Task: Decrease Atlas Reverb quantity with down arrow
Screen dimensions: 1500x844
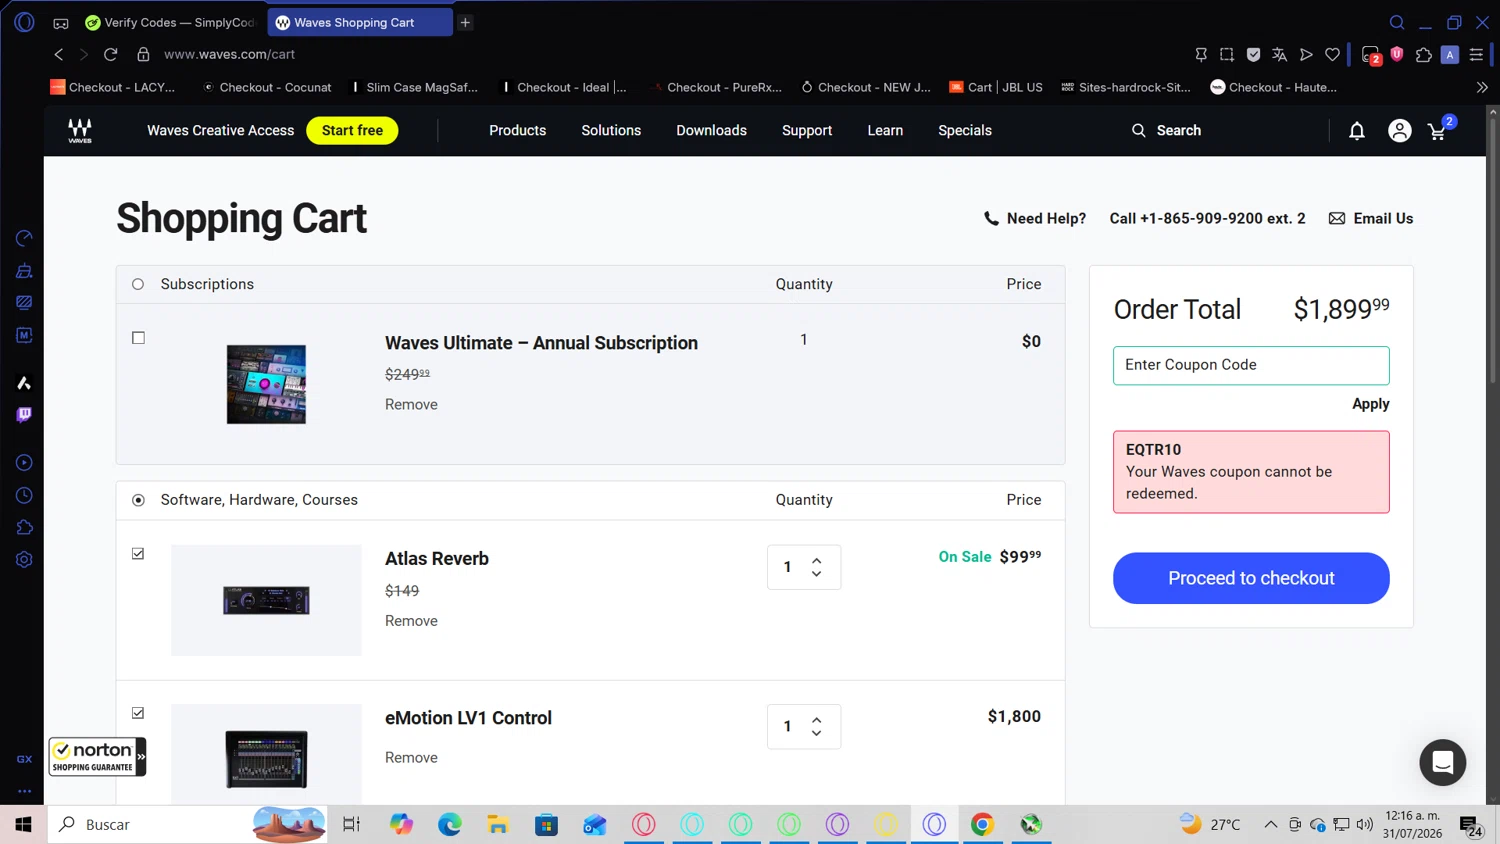Action: [816, 574]
